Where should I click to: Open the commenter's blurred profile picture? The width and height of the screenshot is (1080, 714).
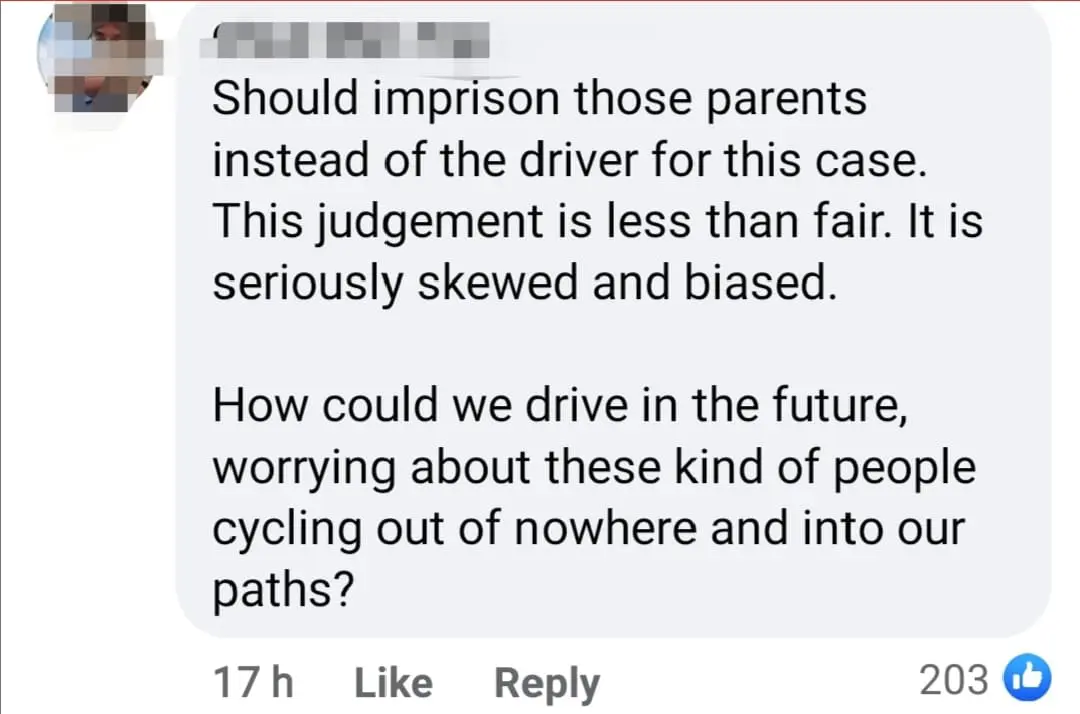coord(99,57)
